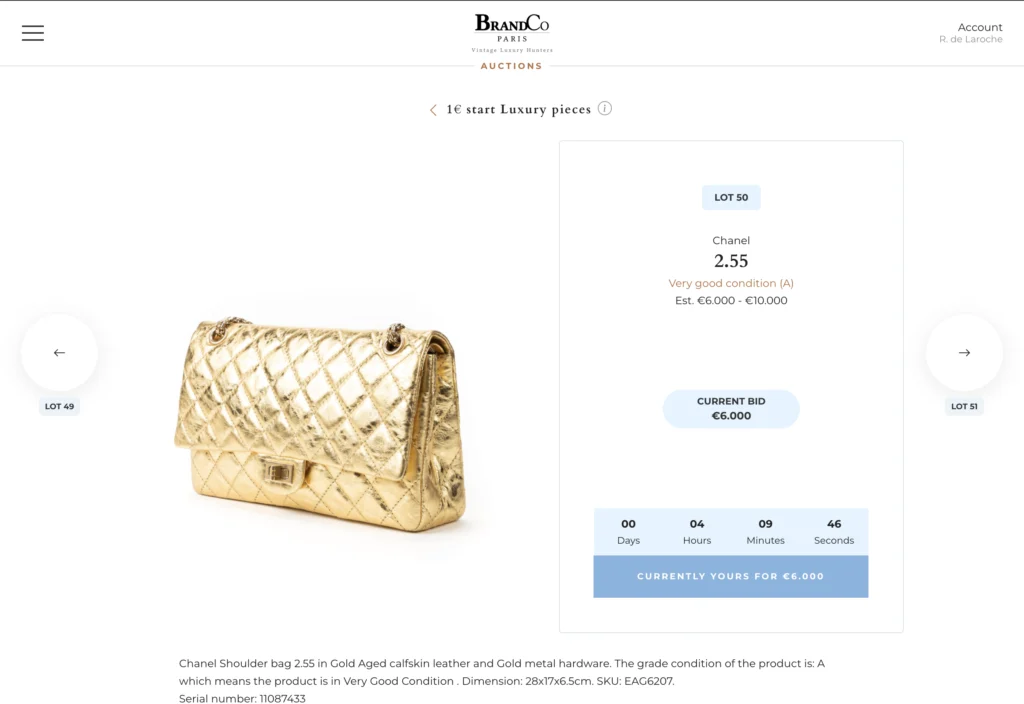Viewport: 1024px width, 704px height.
Task: Select the Auctions tab
Action: pos(511,66)
